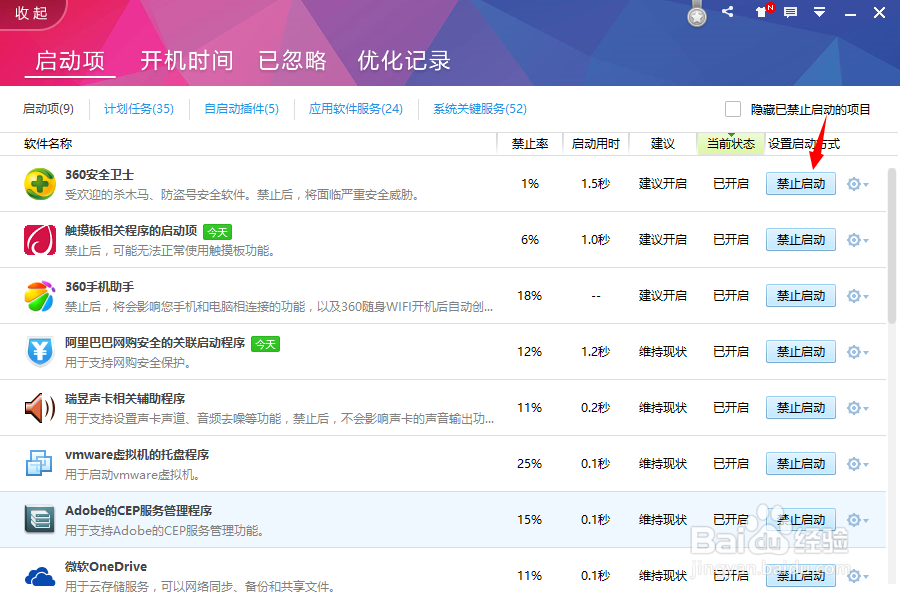Click the 阿里巴巴网购 blue wallet icon

39,352
